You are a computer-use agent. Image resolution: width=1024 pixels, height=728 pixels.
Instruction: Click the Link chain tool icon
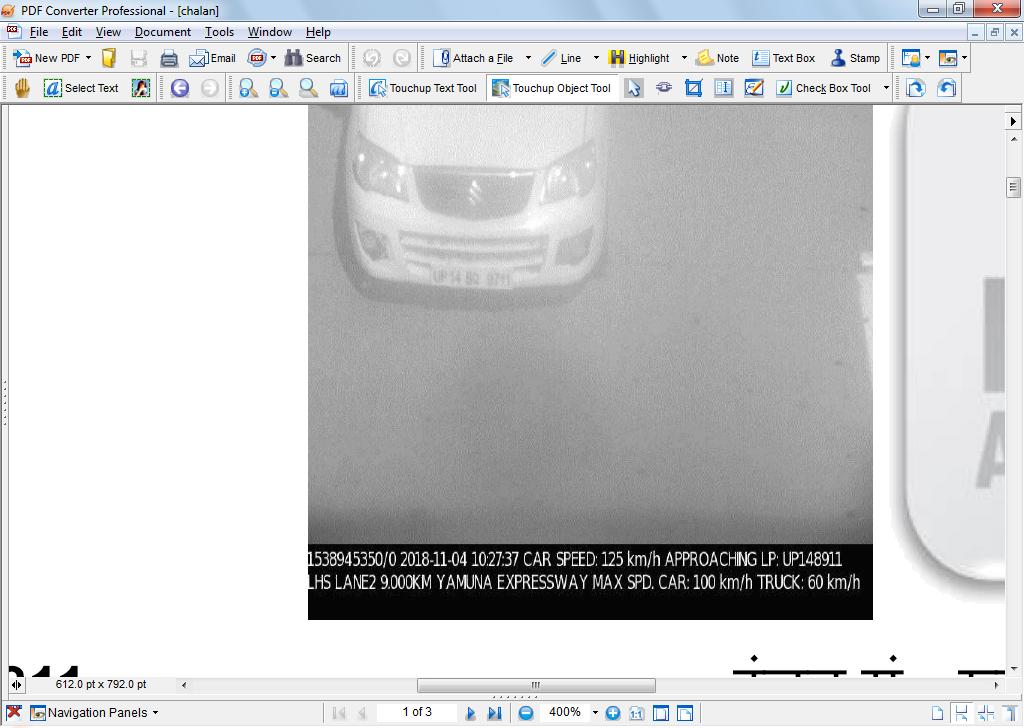(664, 88)
